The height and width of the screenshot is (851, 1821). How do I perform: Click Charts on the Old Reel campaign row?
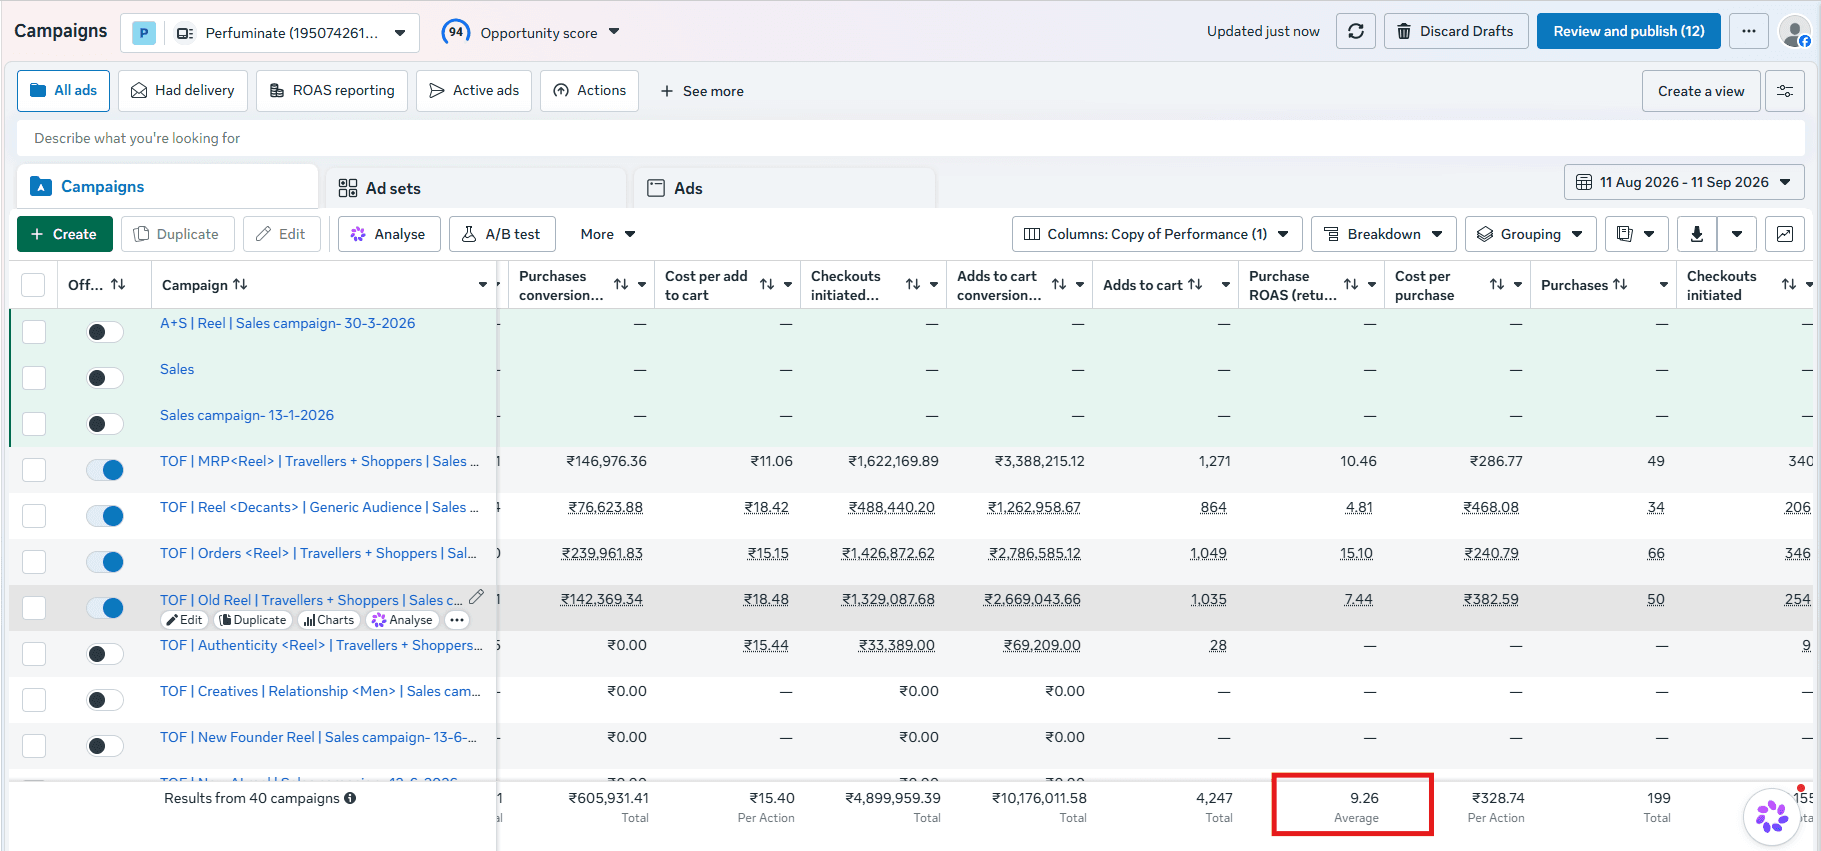329,620
